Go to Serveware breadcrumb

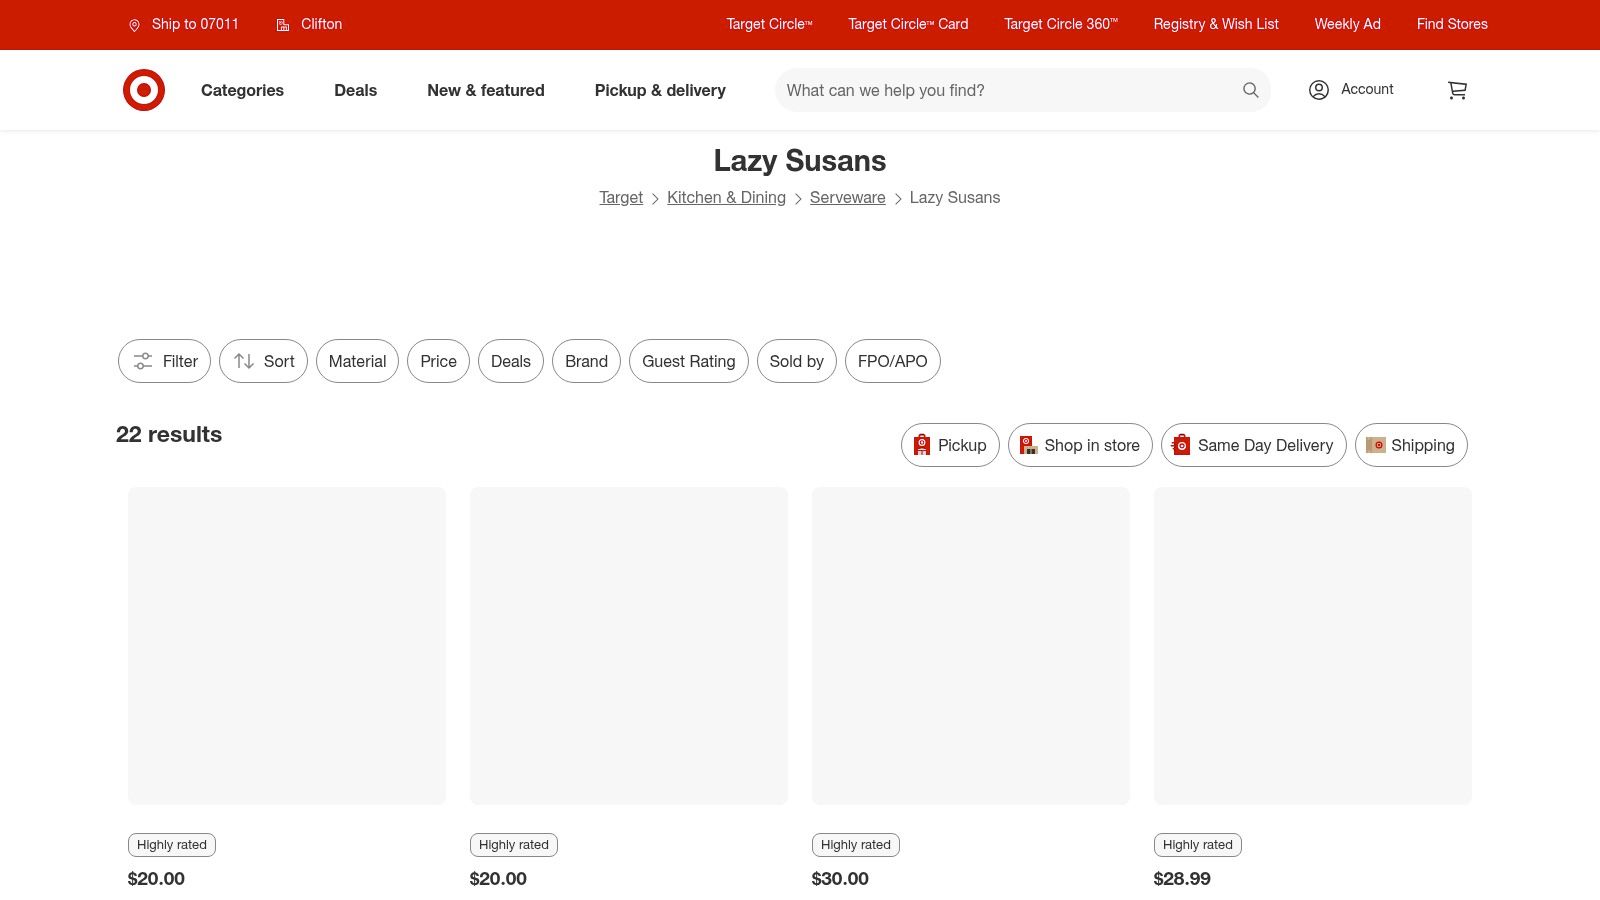pos(848,198)
